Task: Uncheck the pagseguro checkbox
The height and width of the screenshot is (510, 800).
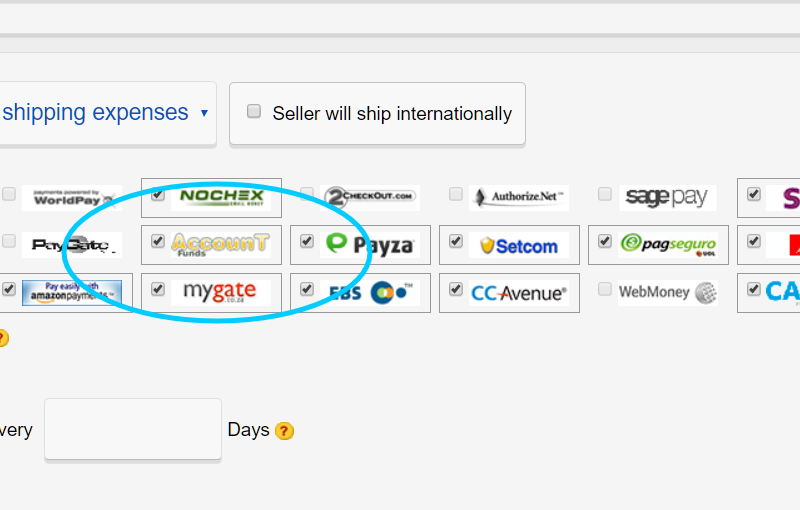Action: [605, 241]
